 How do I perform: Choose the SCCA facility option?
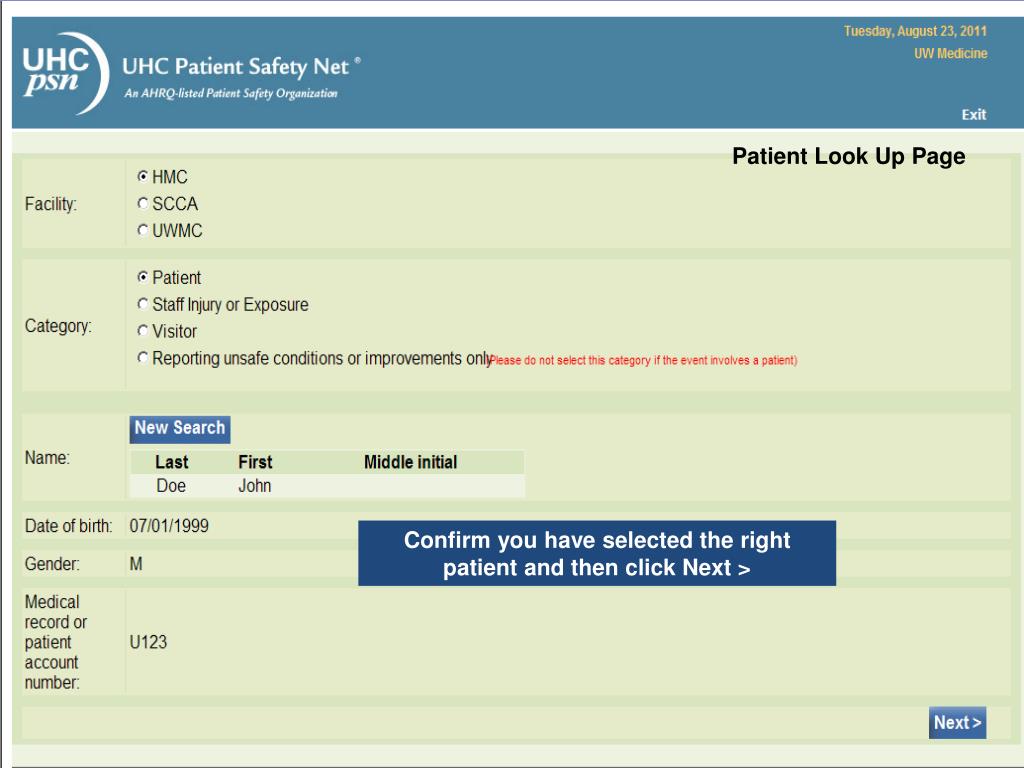coord(142,203)
